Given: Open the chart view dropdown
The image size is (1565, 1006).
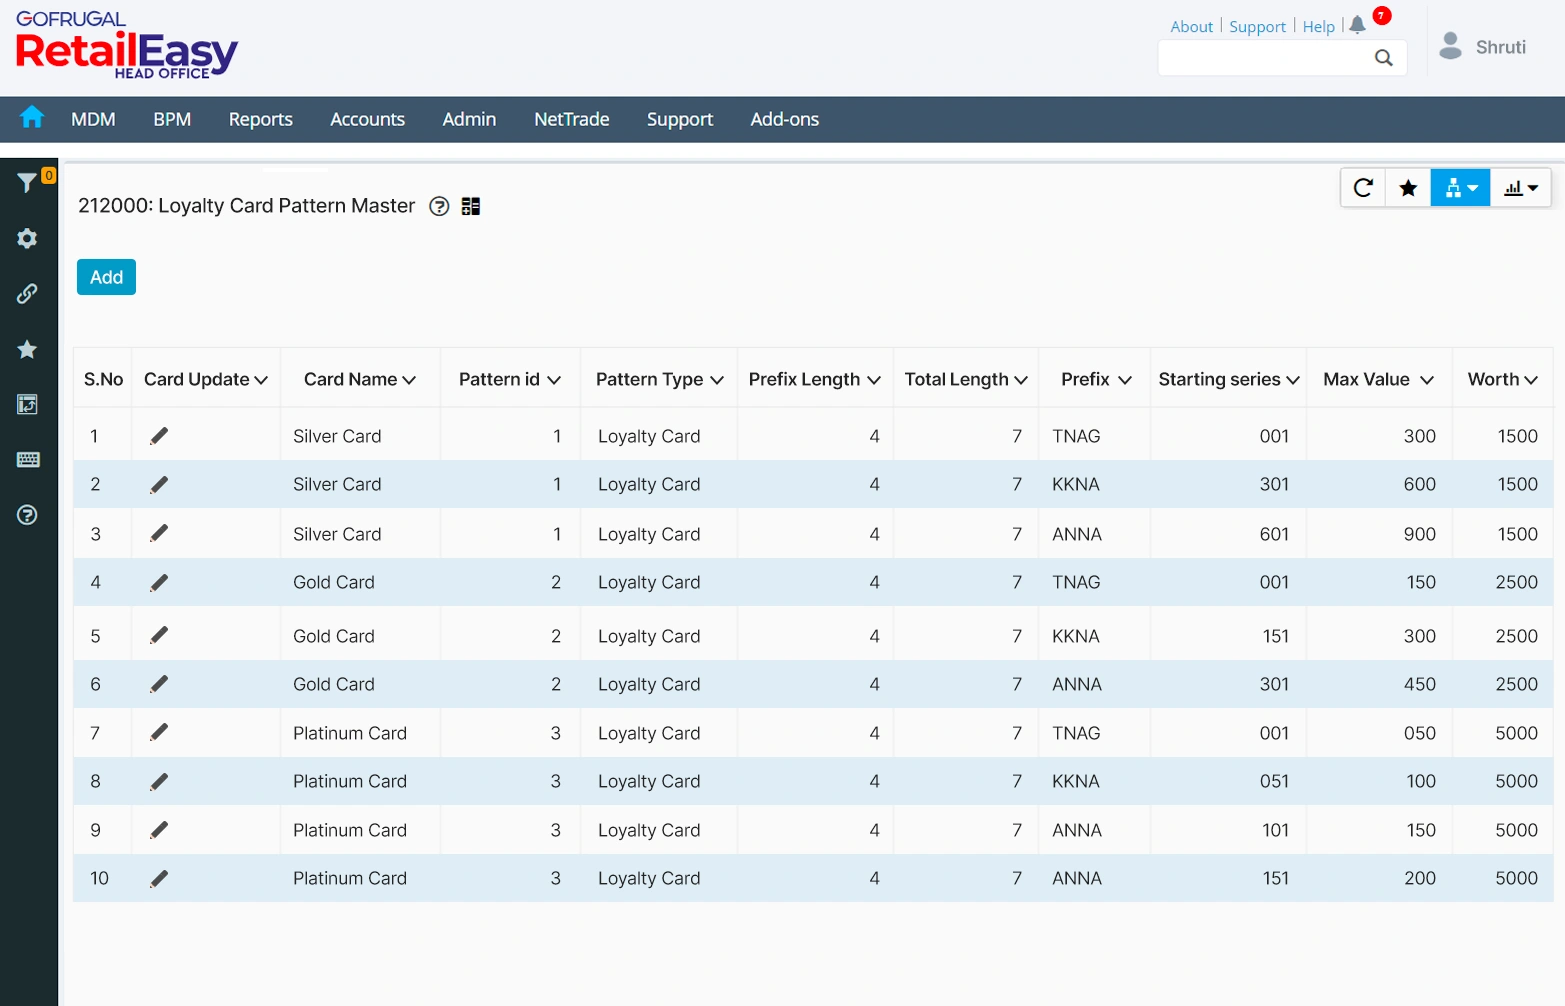Looking at the screenshot, I should coord(1520,187).
